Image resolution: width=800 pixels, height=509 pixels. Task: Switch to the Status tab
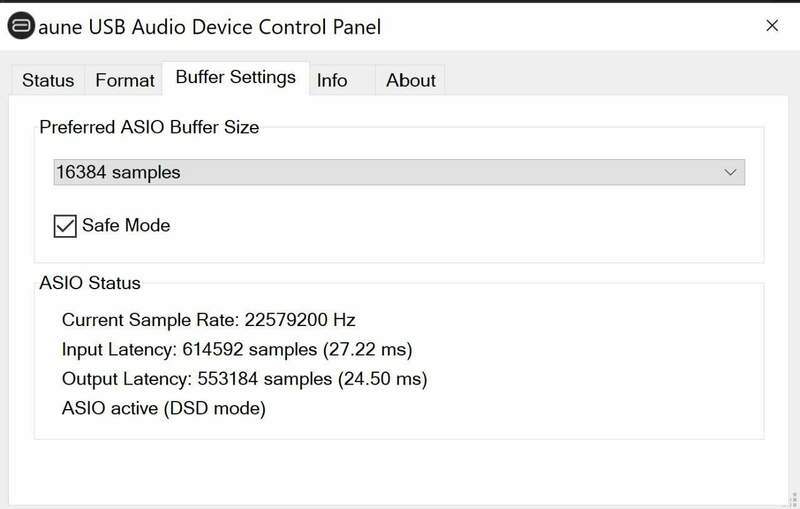click(48, 81)
